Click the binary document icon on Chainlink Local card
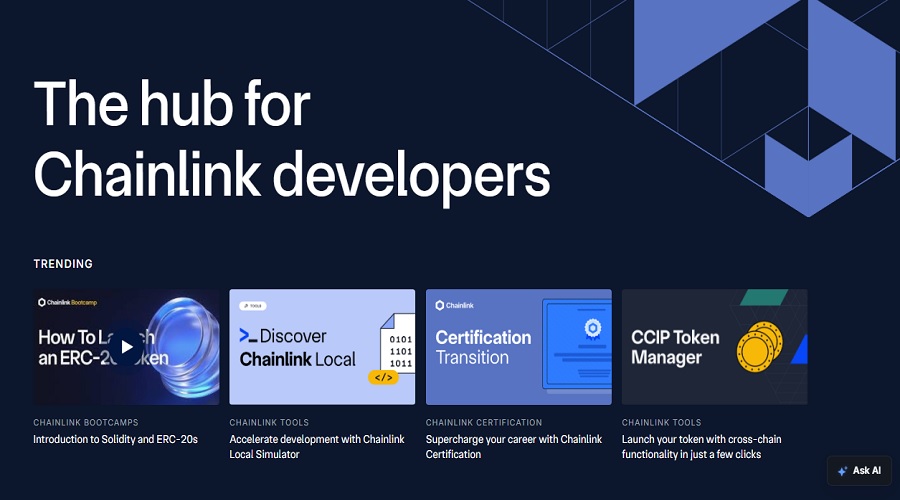 398,343
